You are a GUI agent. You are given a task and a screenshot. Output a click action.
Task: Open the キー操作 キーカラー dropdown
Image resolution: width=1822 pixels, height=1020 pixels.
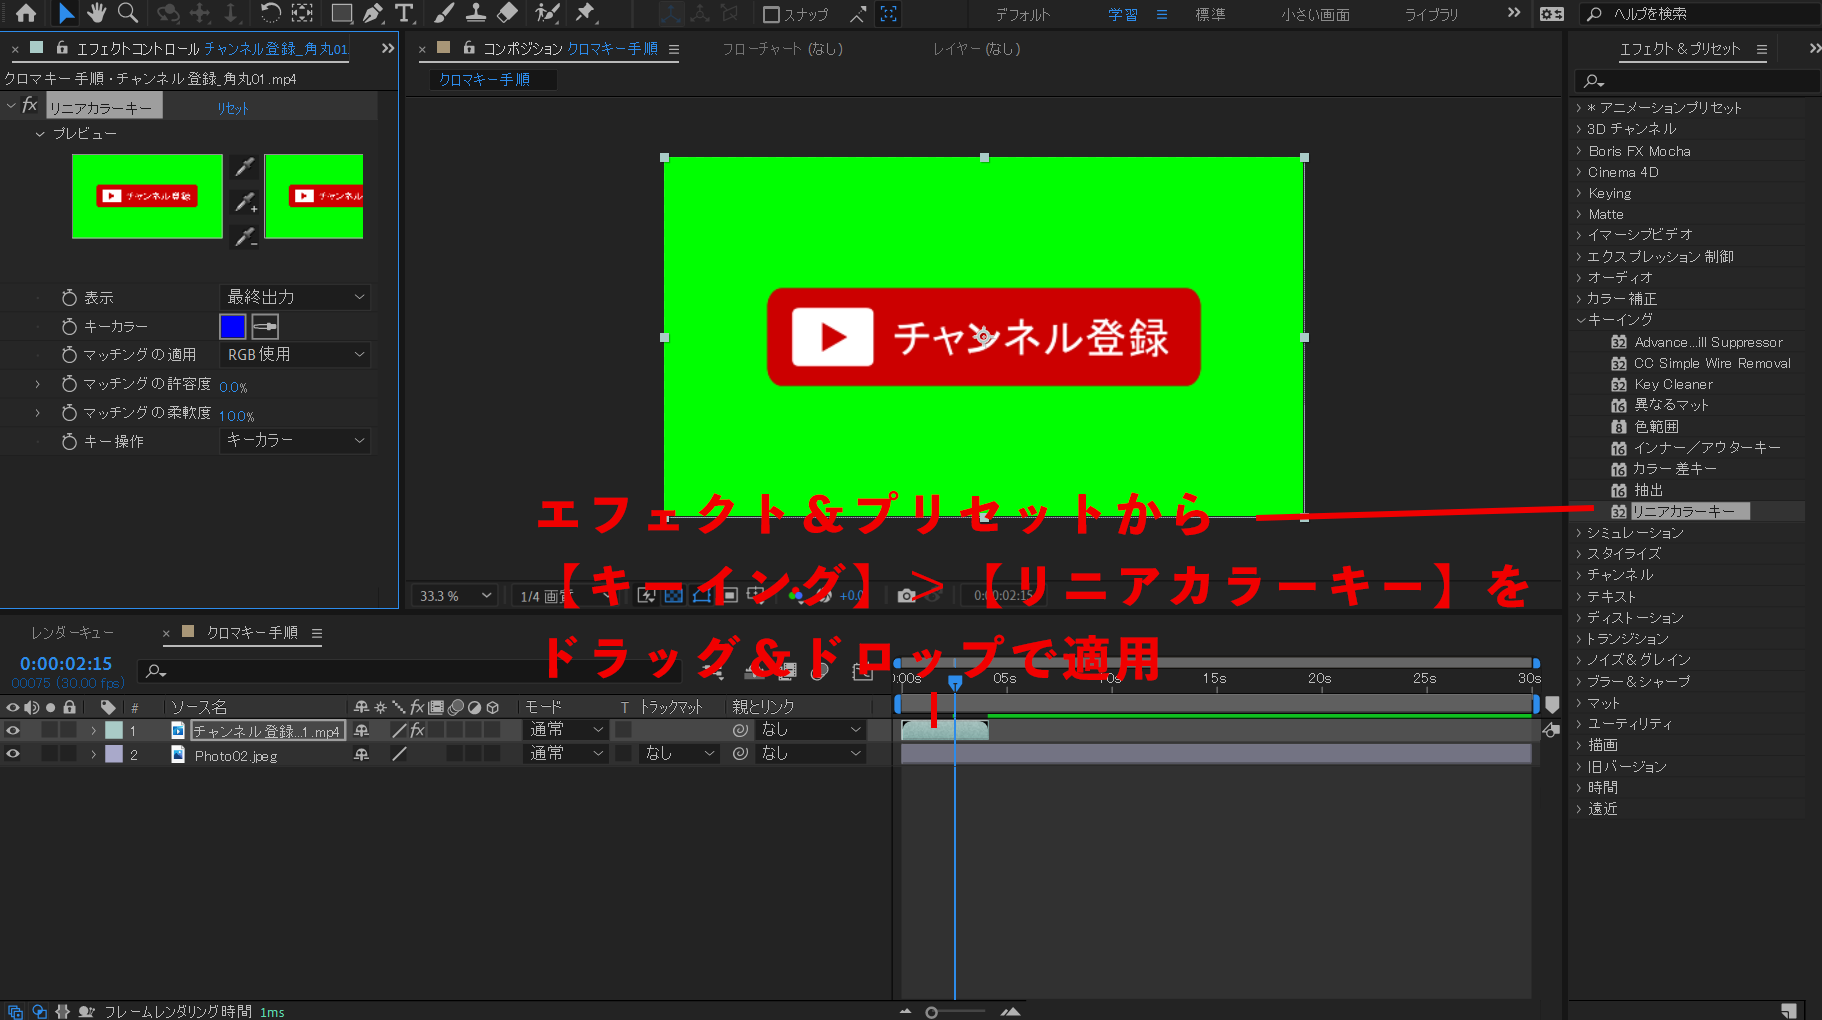(295, 440)
